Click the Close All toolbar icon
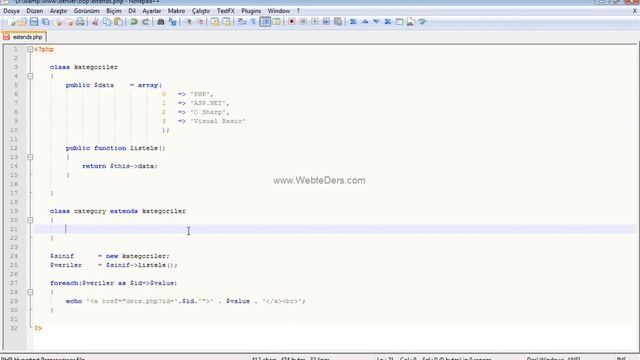 [x=69, y=22]
